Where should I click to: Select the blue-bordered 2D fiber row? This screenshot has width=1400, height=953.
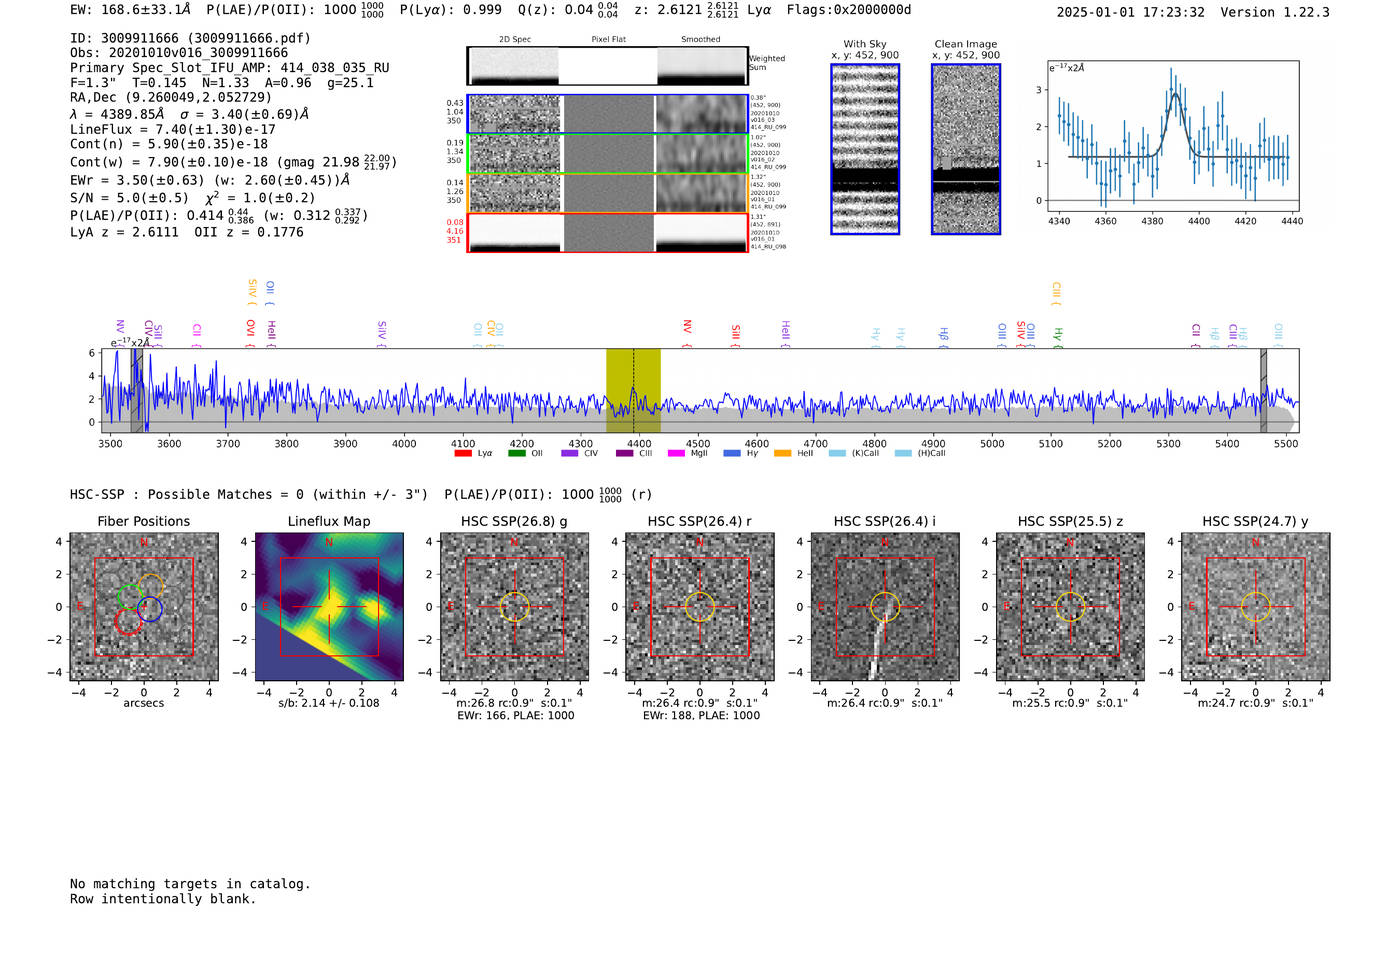pyautogui.click(x=607, y=114)
